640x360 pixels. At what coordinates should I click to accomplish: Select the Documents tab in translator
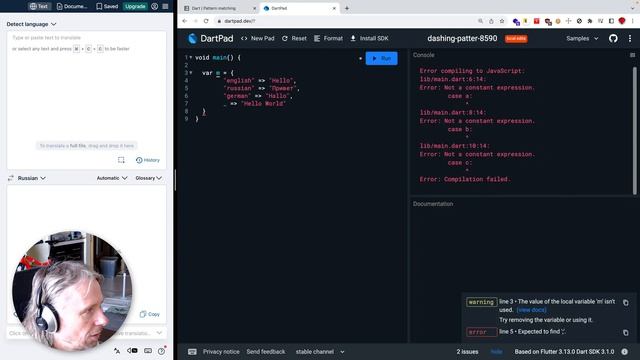[72, 6]
